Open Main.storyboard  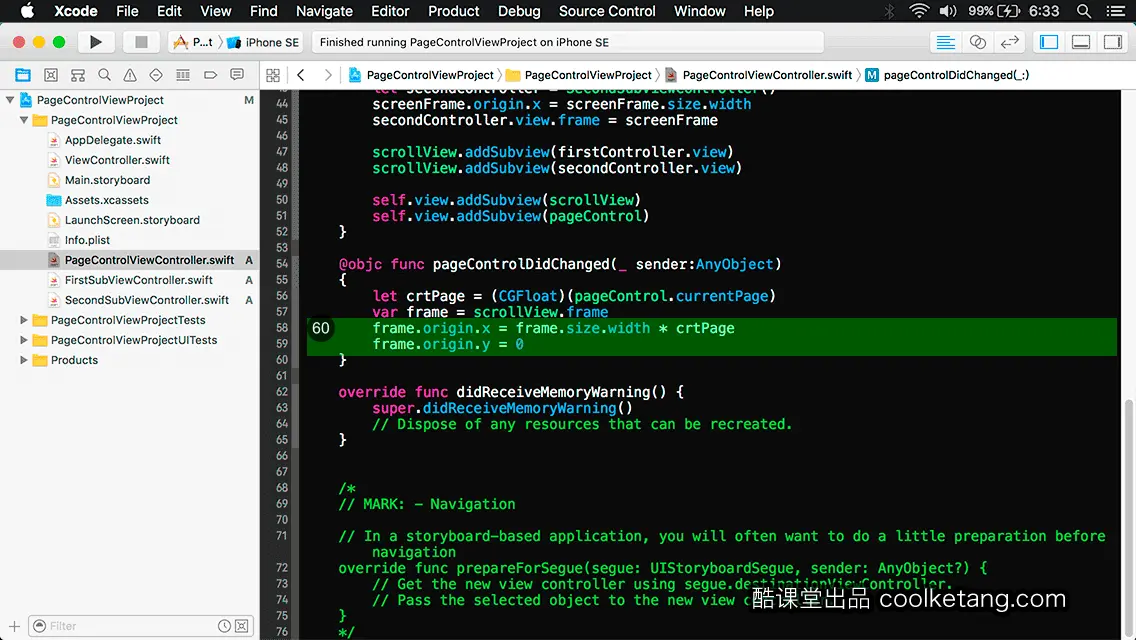107,180
